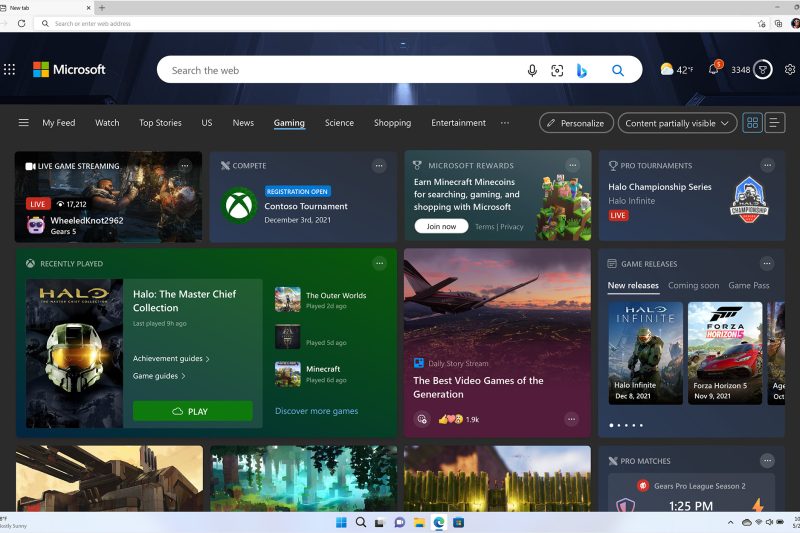Screen dimensions: 800x533
Task: Open Pro Matches card more options
Action: pos(767,461)
